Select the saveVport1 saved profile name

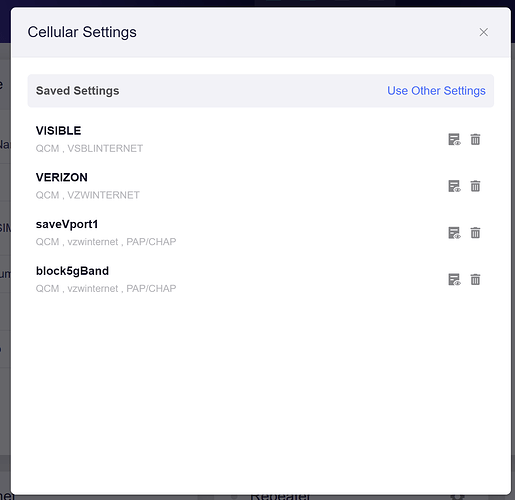67,224
